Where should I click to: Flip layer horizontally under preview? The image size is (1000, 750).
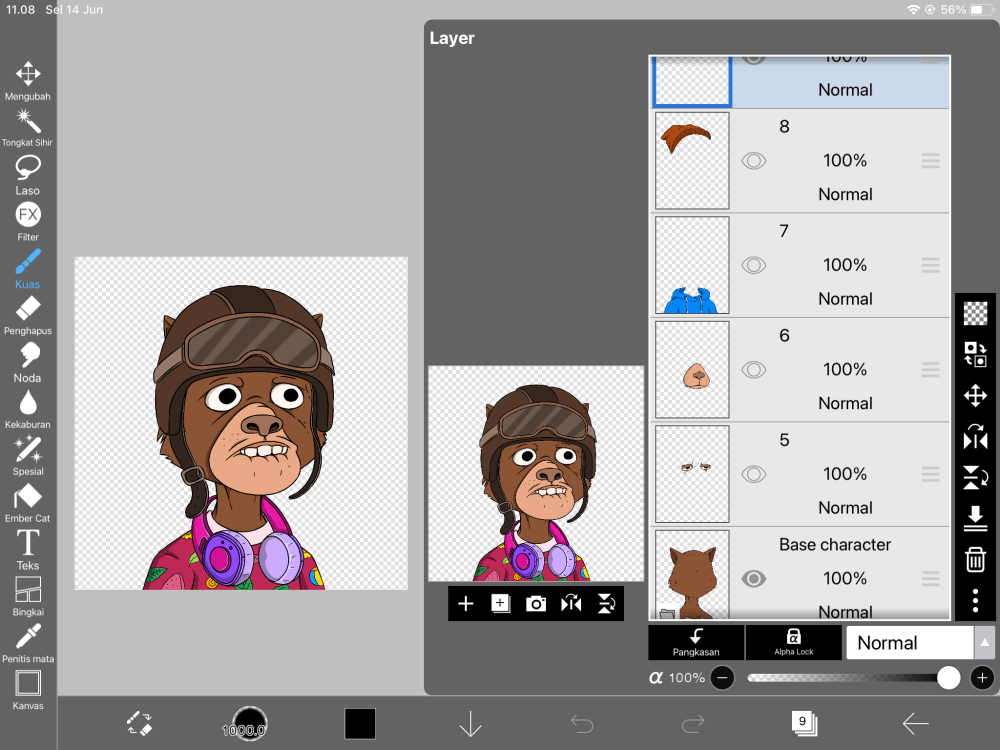(571, 603)
